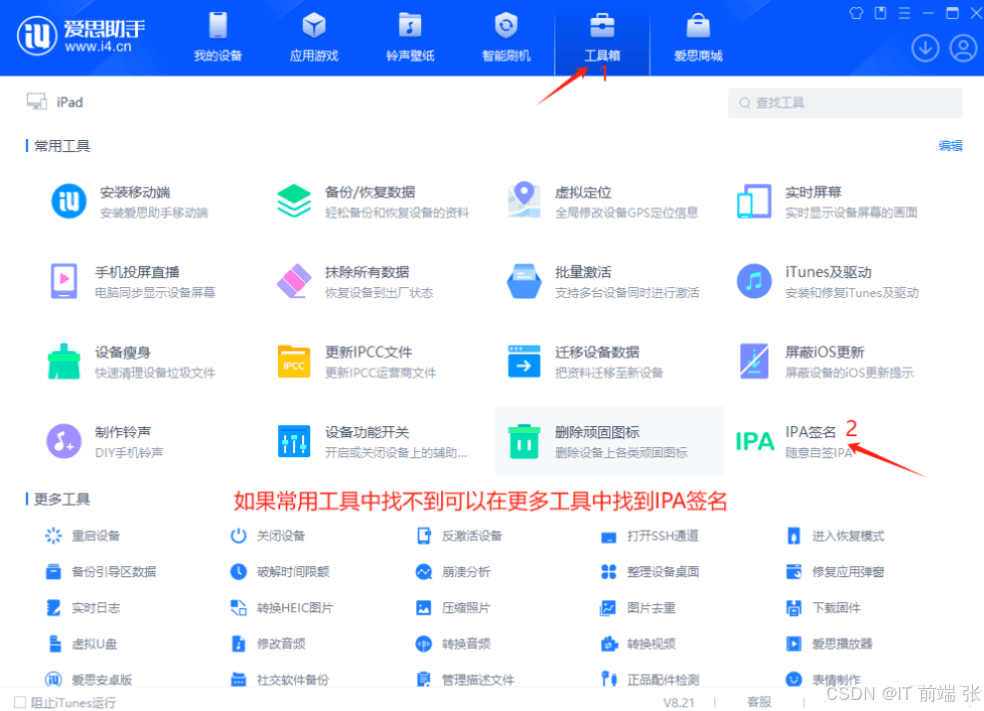Enable 阻止iTunes运行 checkbox
This screenshot has height=711, width=984.
20,702
